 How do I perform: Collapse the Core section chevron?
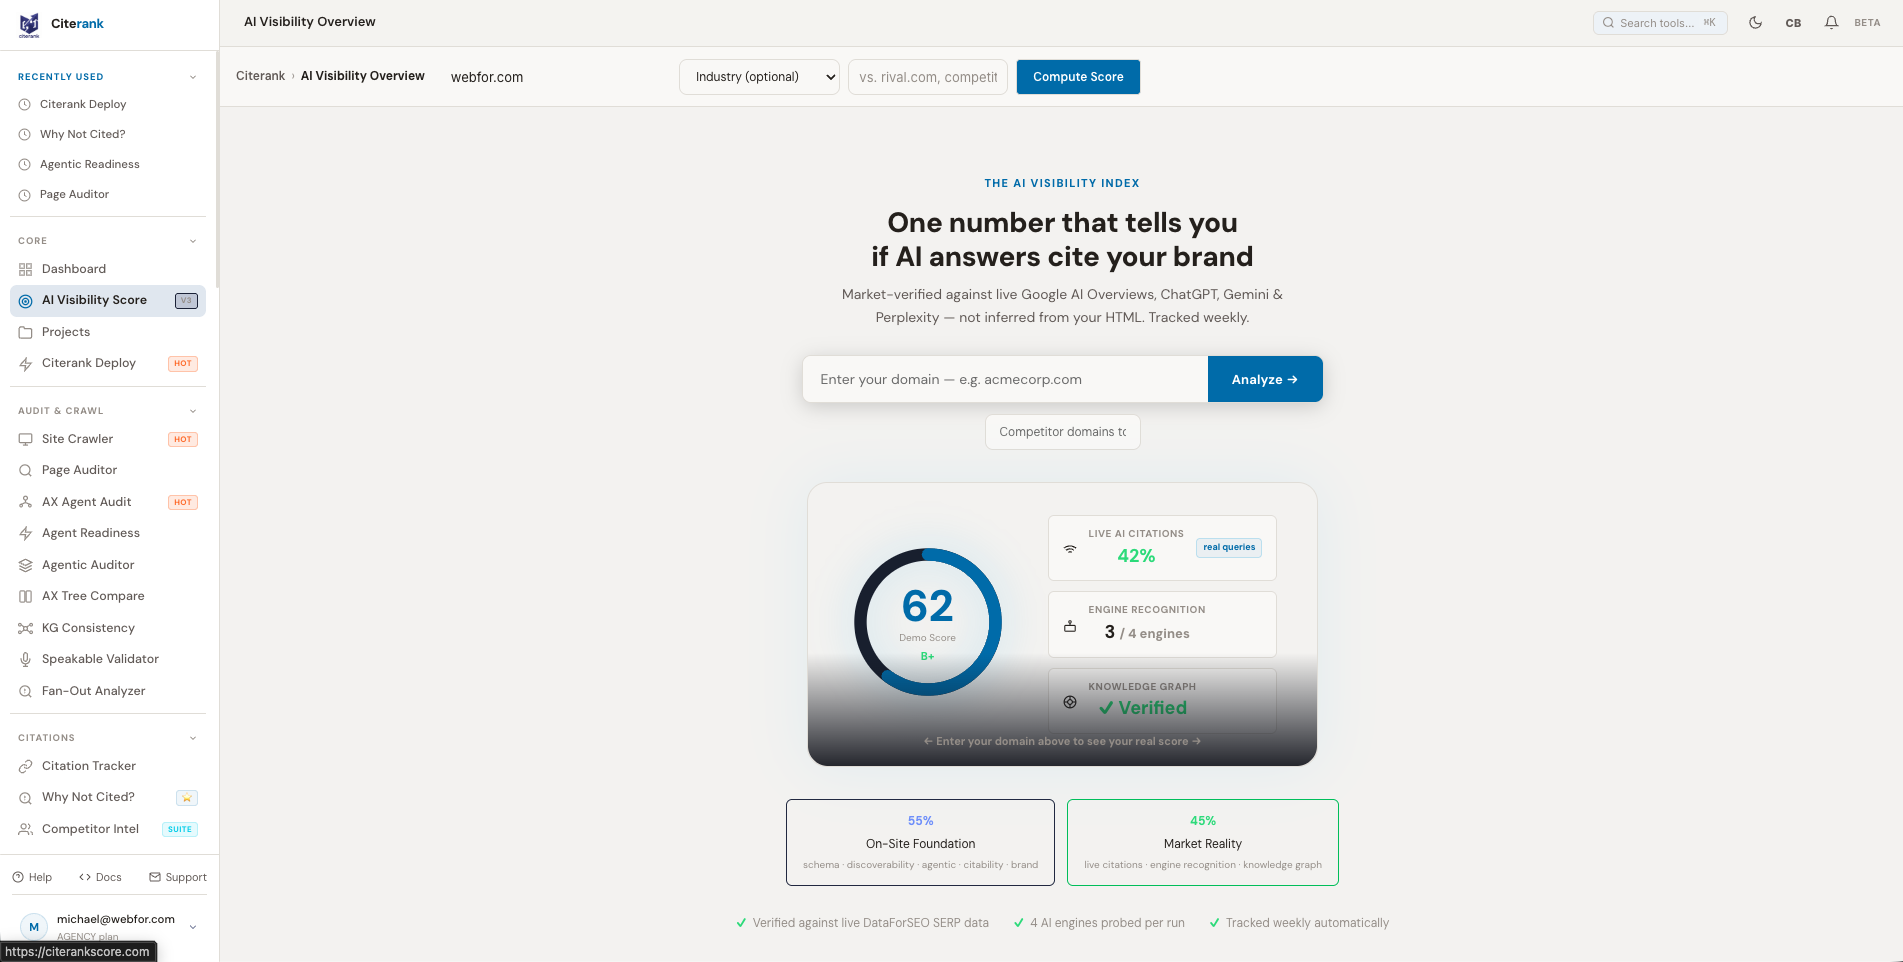point(193,241)
